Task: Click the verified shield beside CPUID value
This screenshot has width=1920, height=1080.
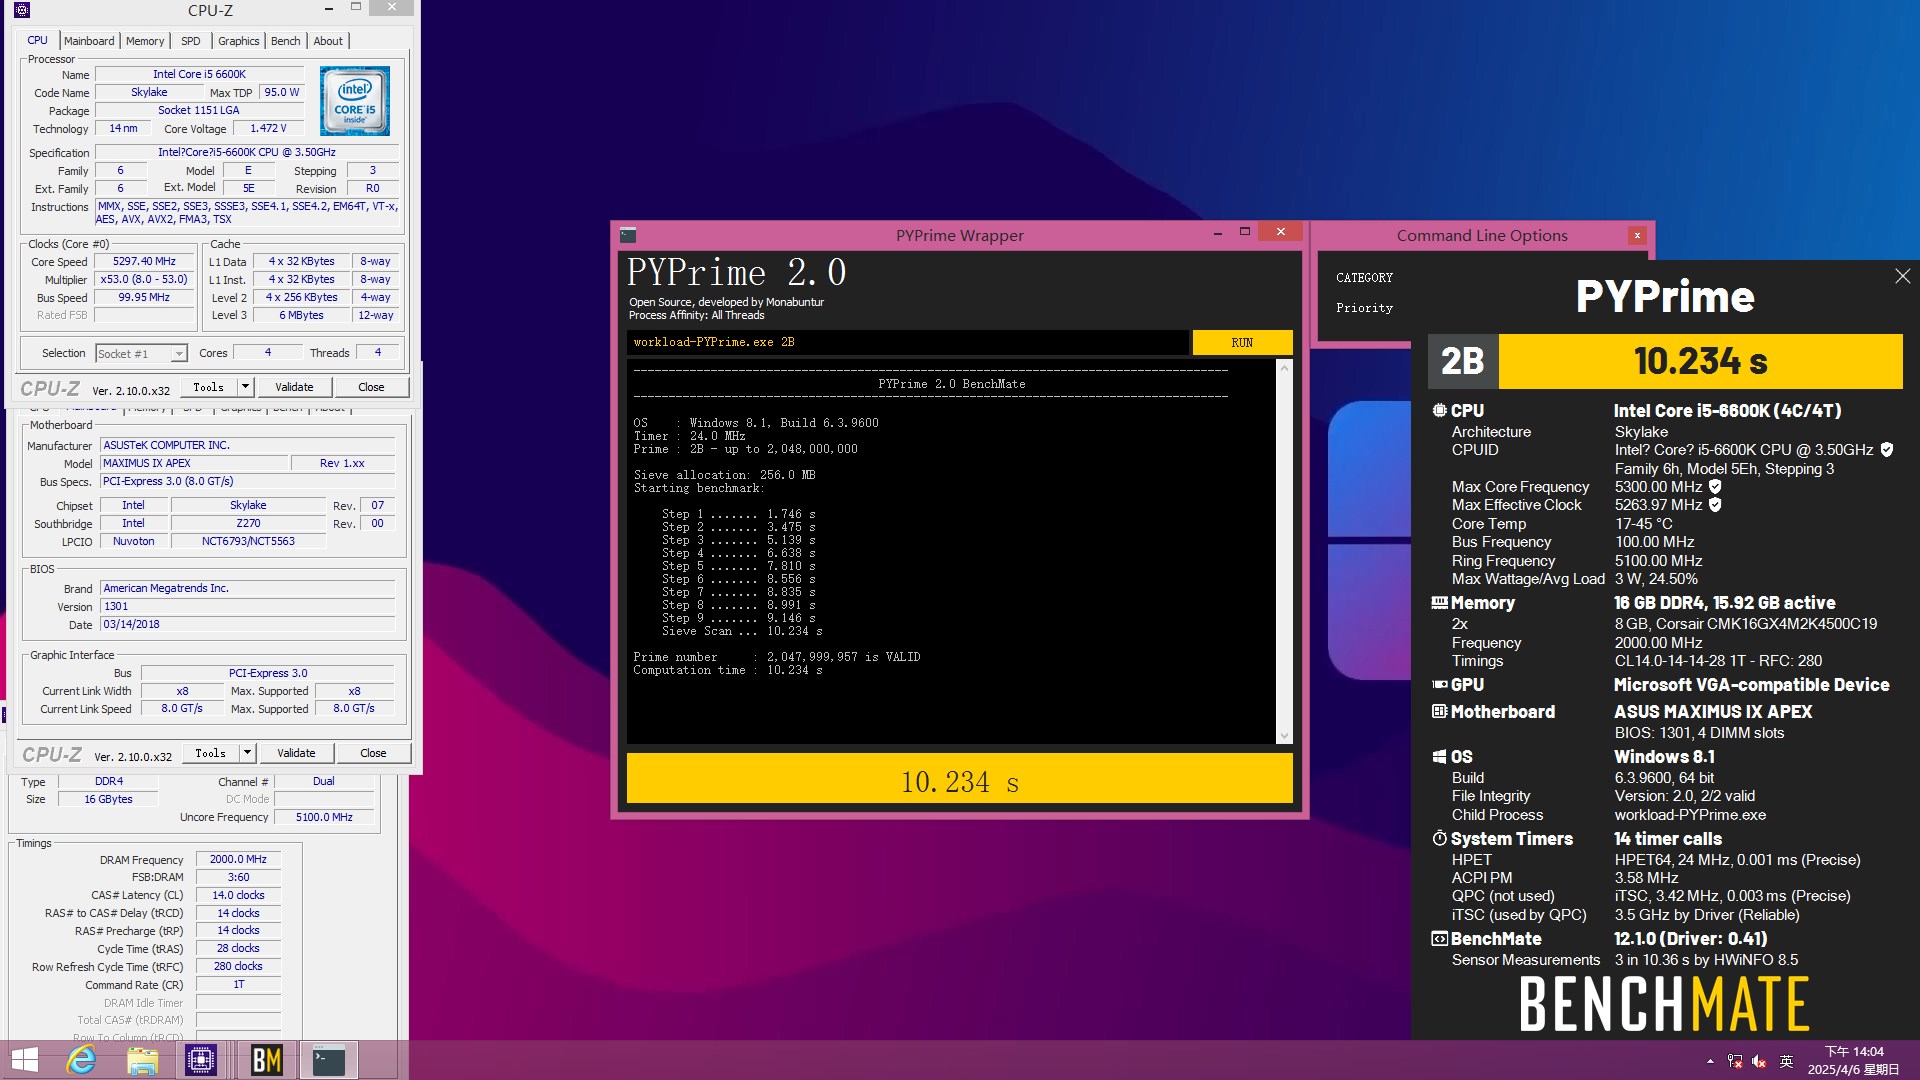Action: [1887, 450]
